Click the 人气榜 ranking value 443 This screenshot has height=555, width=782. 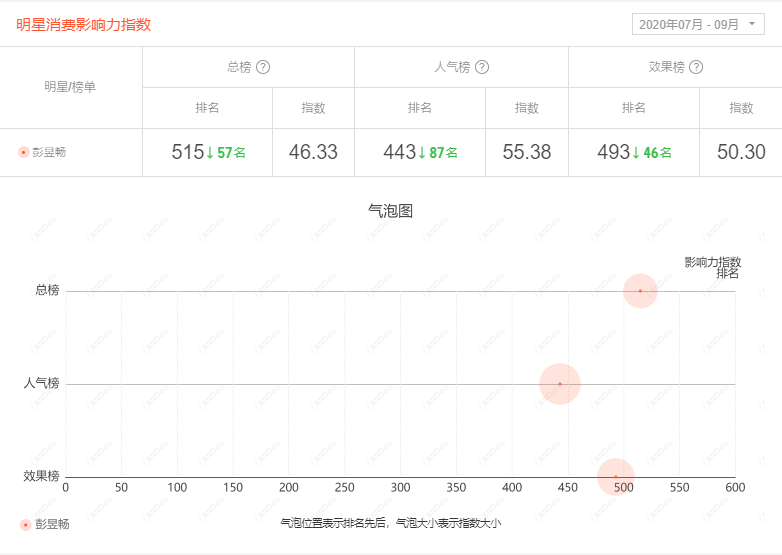click(399, 153)
